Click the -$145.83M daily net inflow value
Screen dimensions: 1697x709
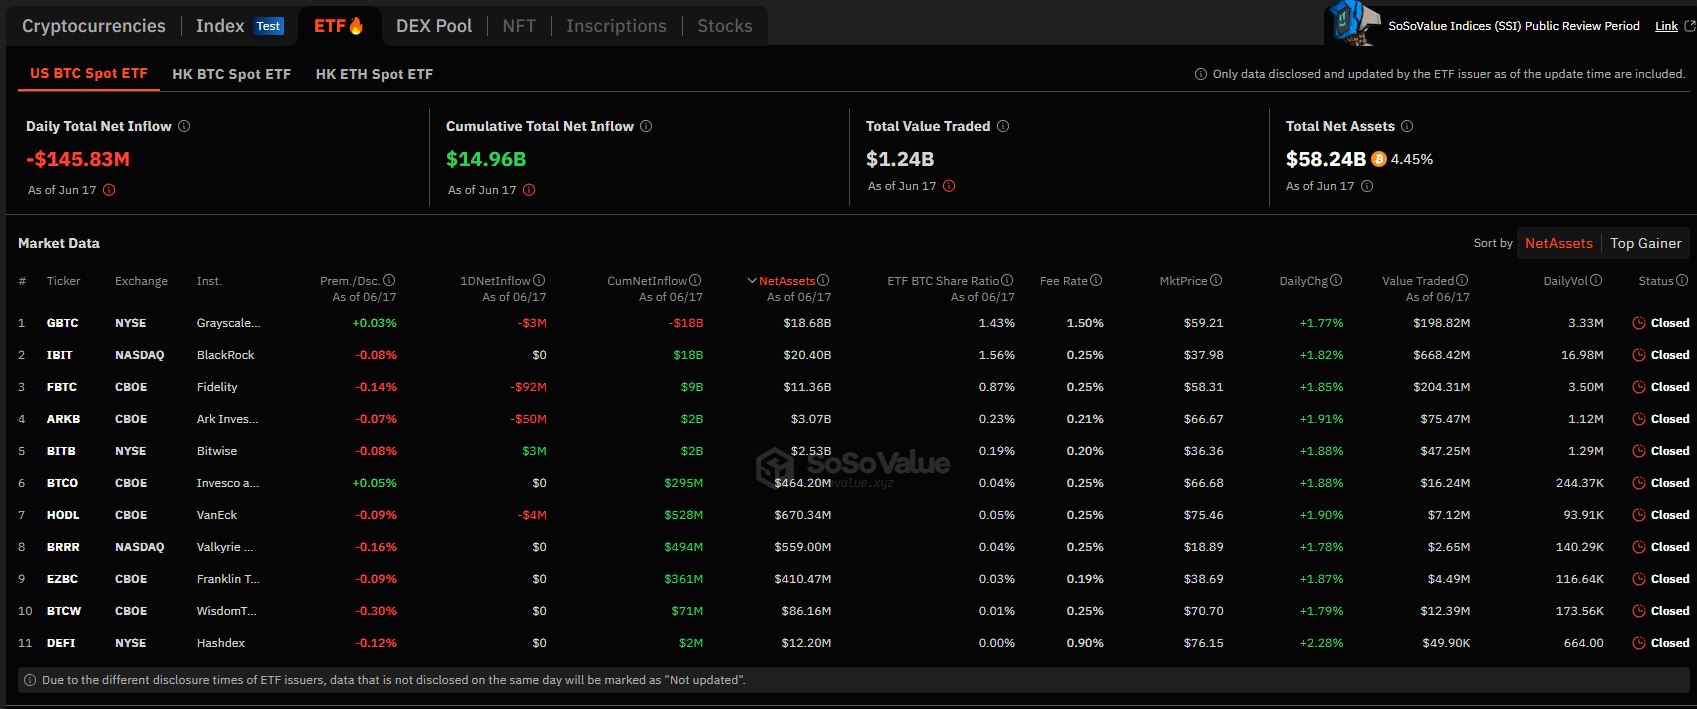(x=78, y=159)
